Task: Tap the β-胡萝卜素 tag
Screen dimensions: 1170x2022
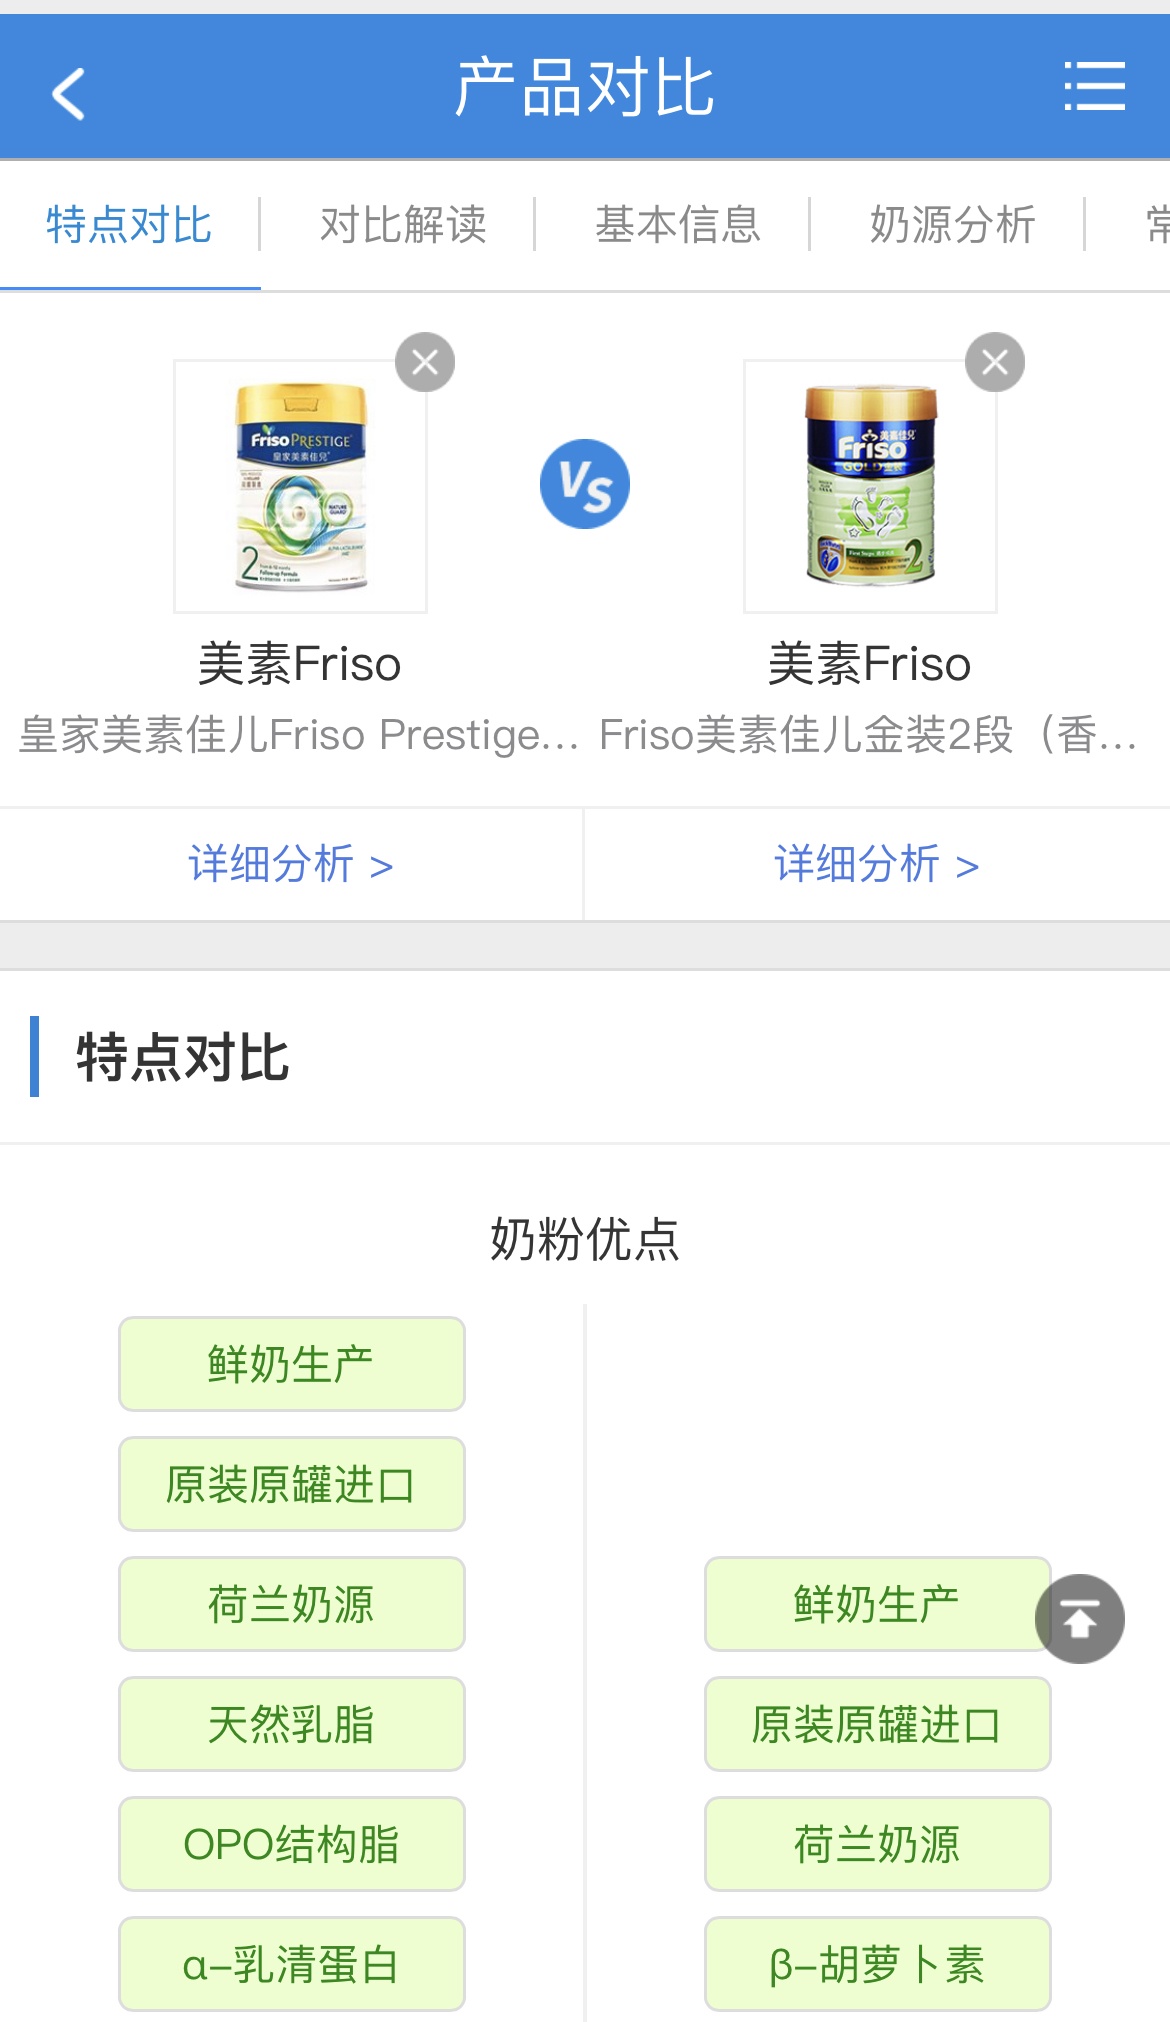Action: pos(877,1964)
